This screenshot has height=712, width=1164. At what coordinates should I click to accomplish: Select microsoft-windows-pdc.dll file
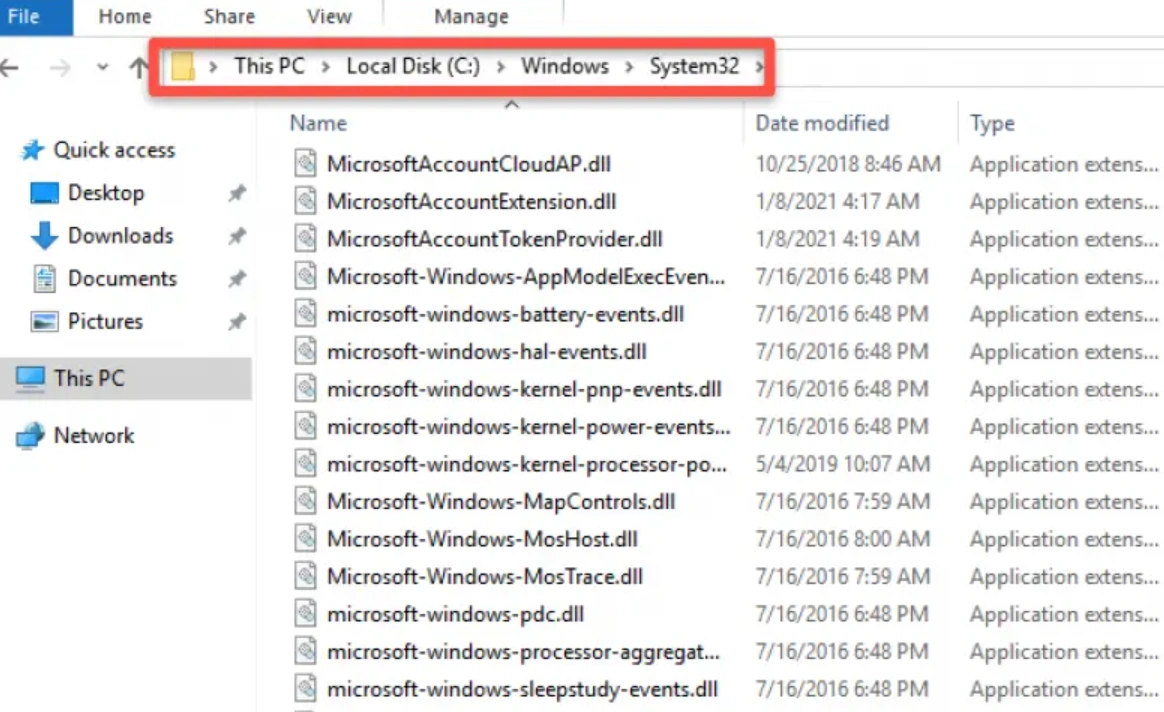pos(455,614)
